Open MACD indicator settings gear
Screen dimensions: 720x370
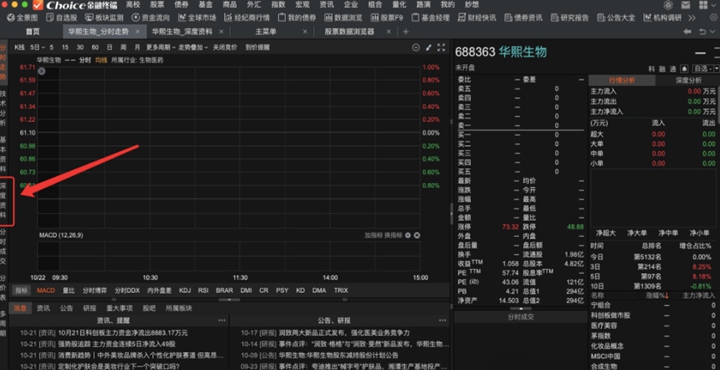pyautogui.click(x=408, y=235)
